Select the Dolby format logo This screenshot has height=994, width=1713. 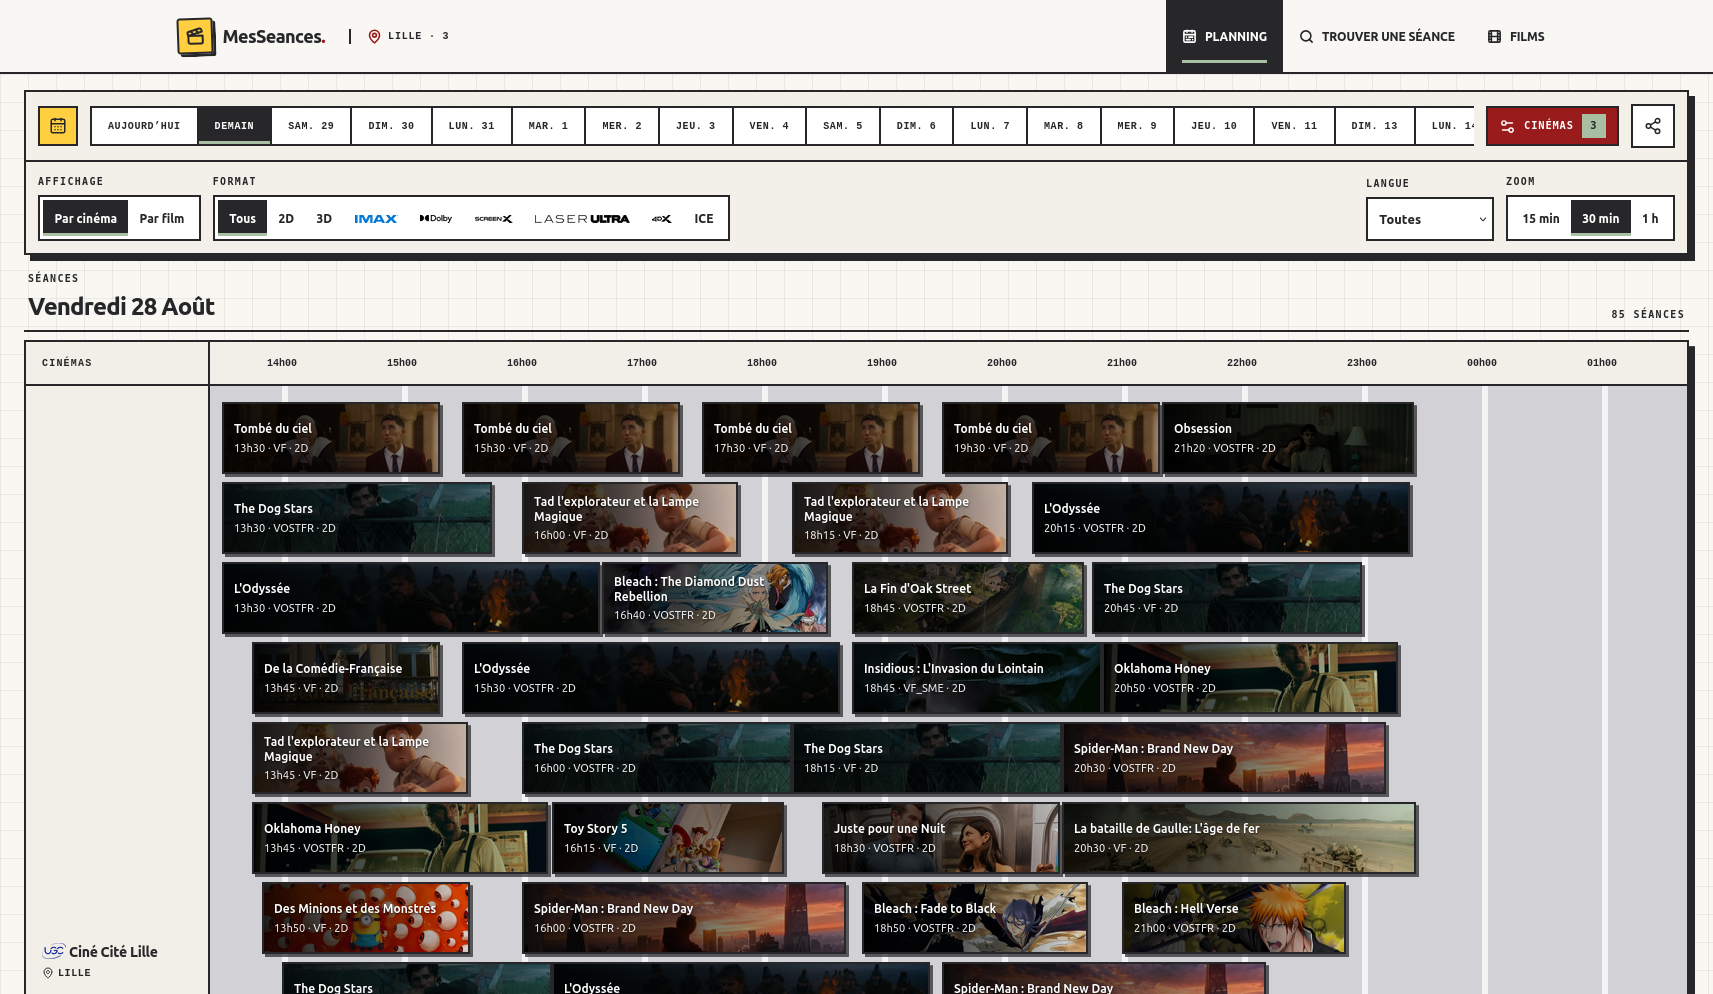(x=436, y=218)
